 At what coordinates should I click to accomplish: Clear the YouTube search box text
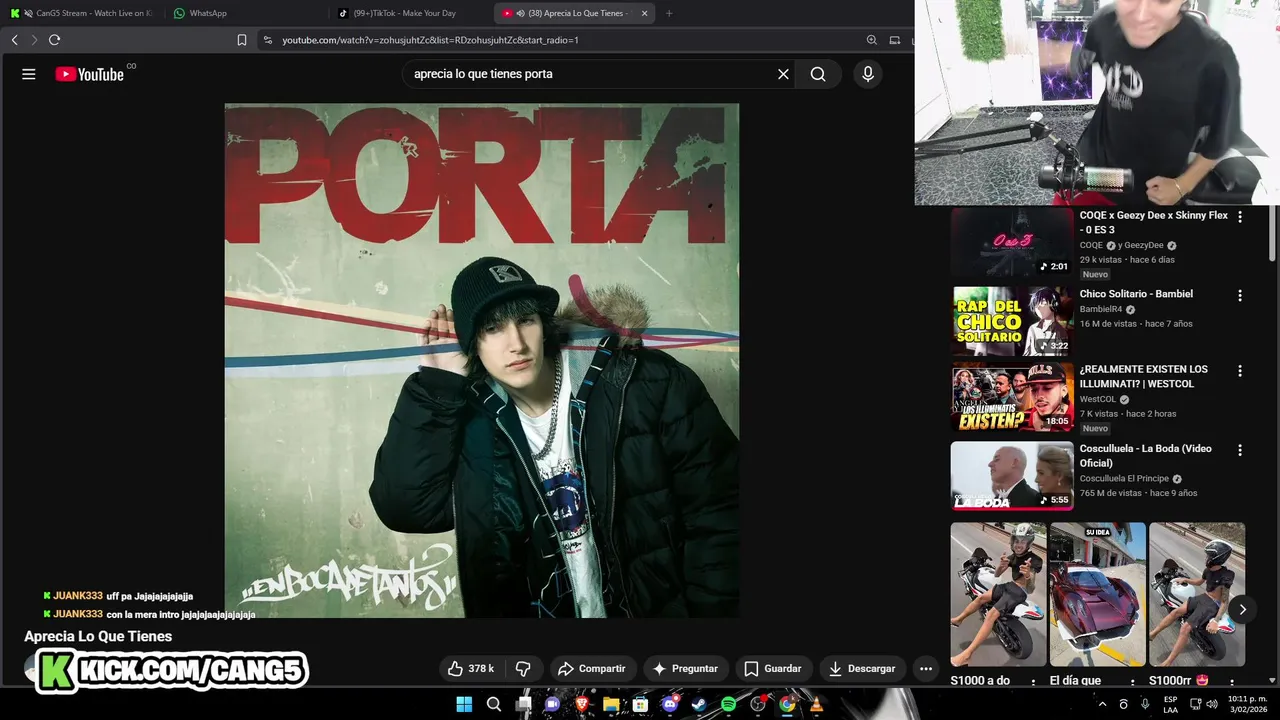pos(783,74)
